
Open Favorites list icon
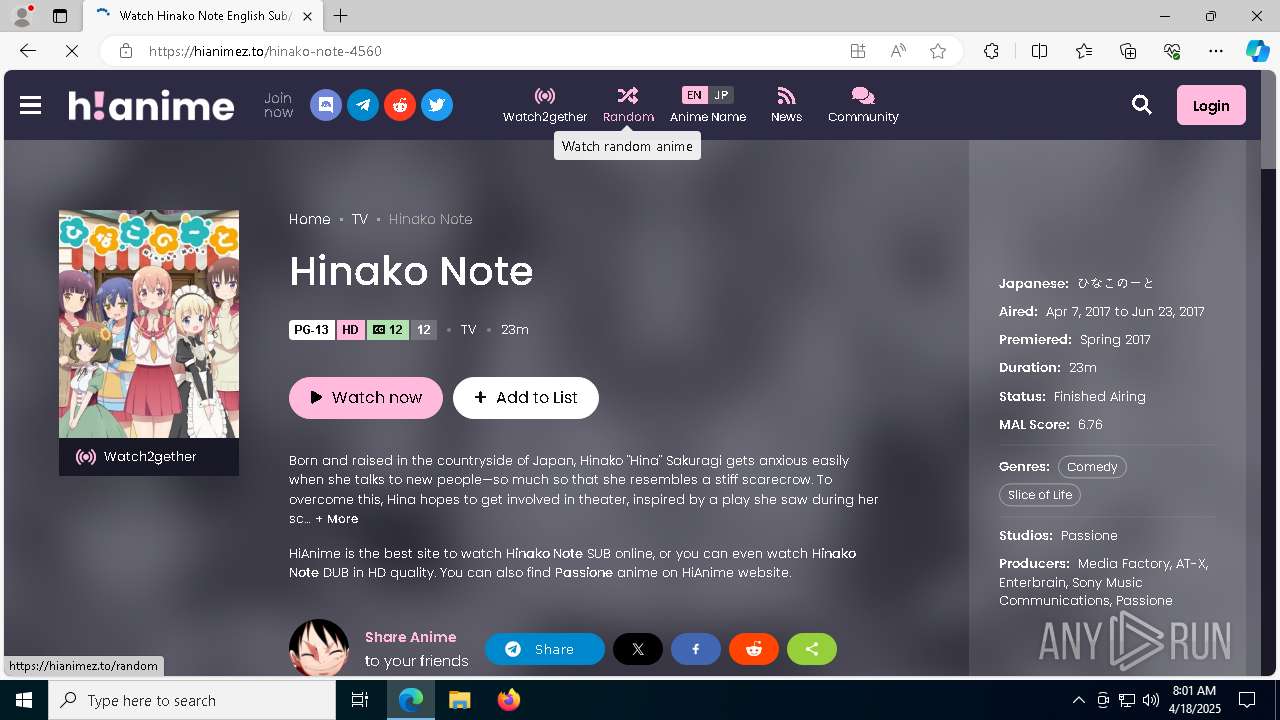(1084, 51)
